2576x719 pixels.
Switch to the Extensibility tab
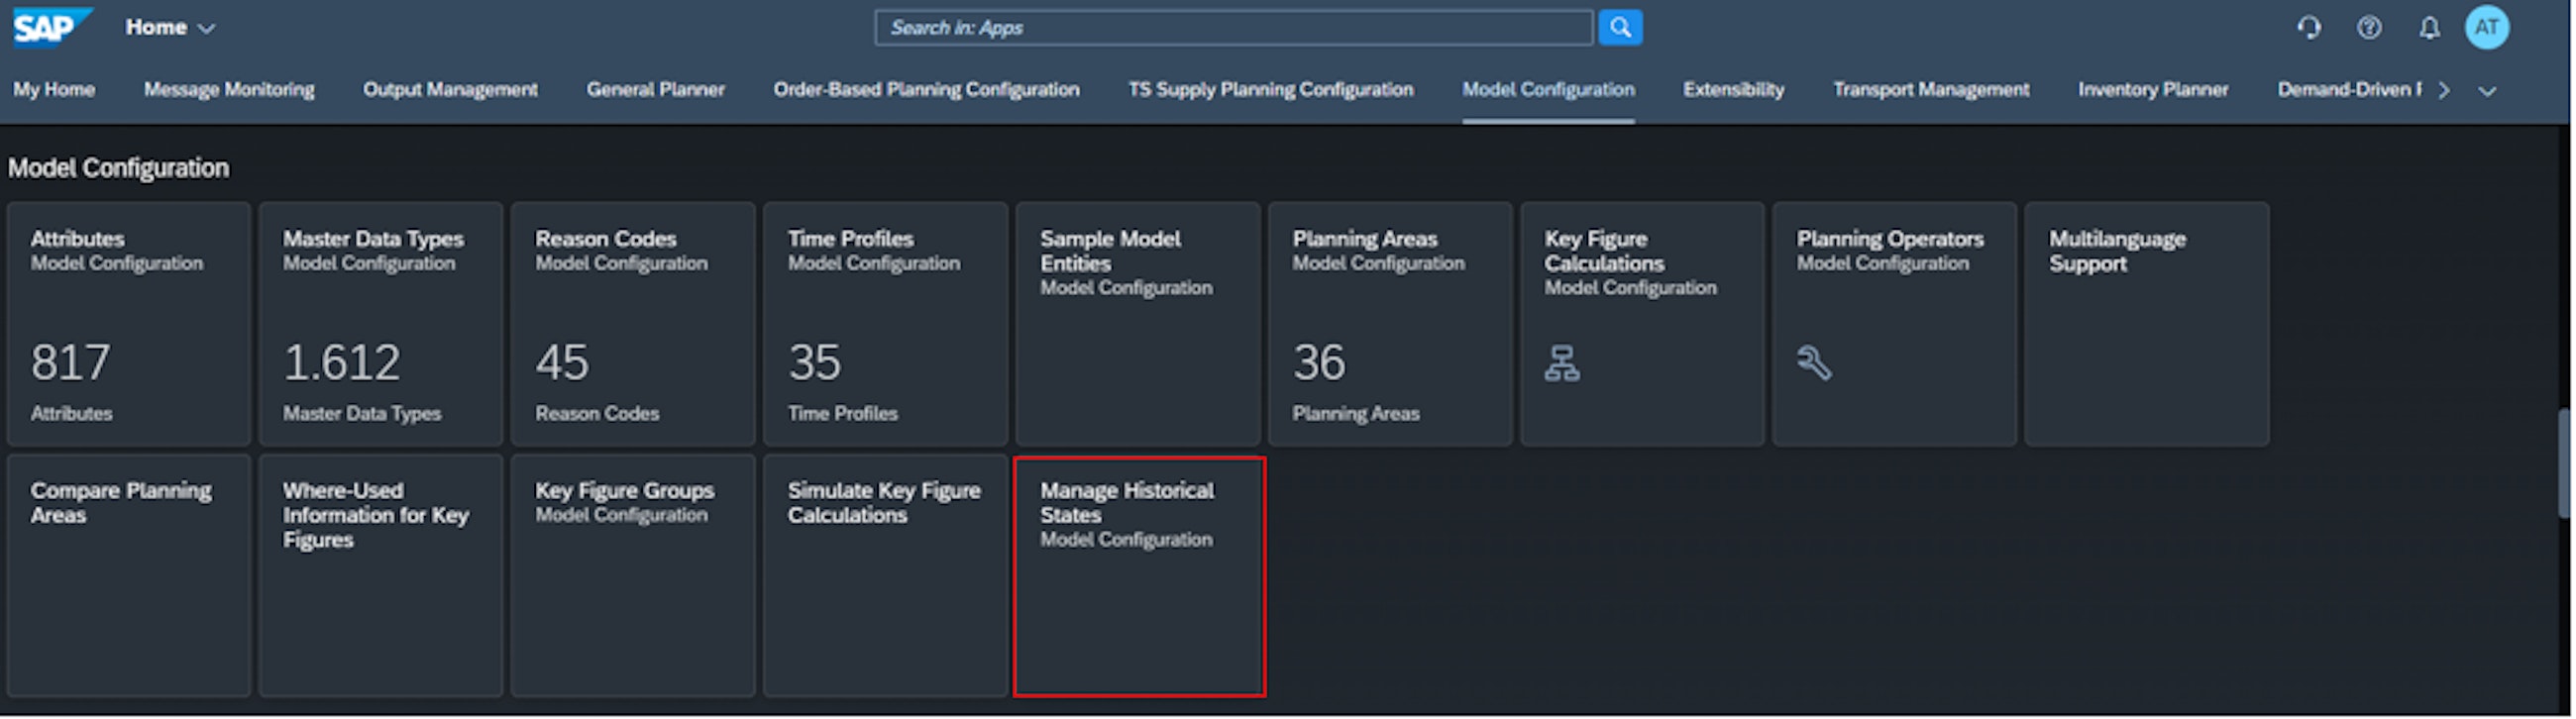1733,90
